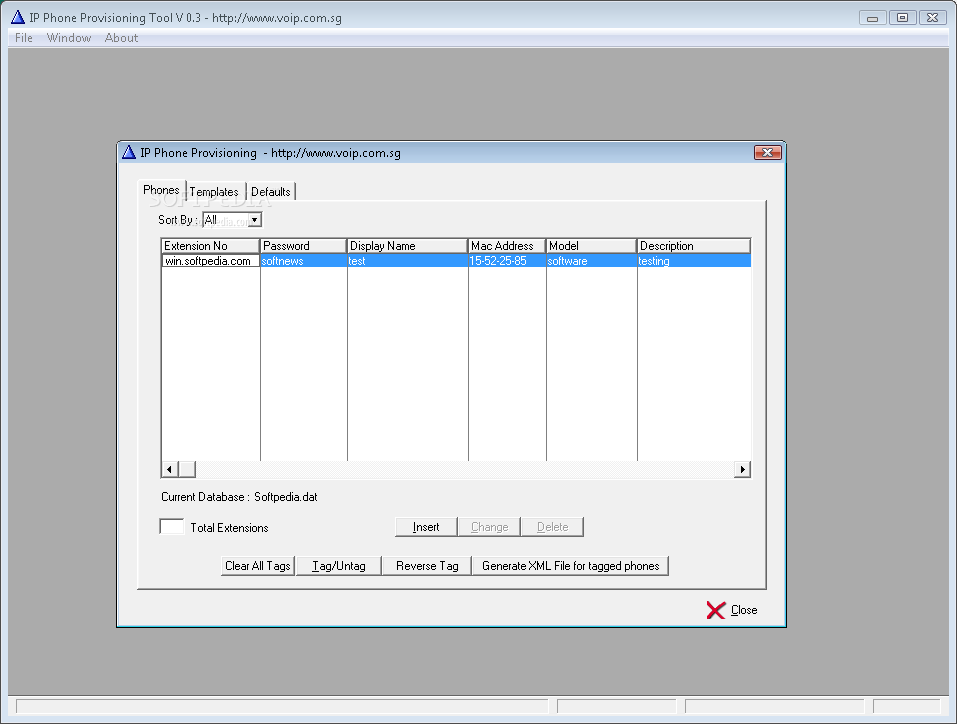Click the softnews password cell
Viewport: 957px width, 724px height.
(303, 261)
